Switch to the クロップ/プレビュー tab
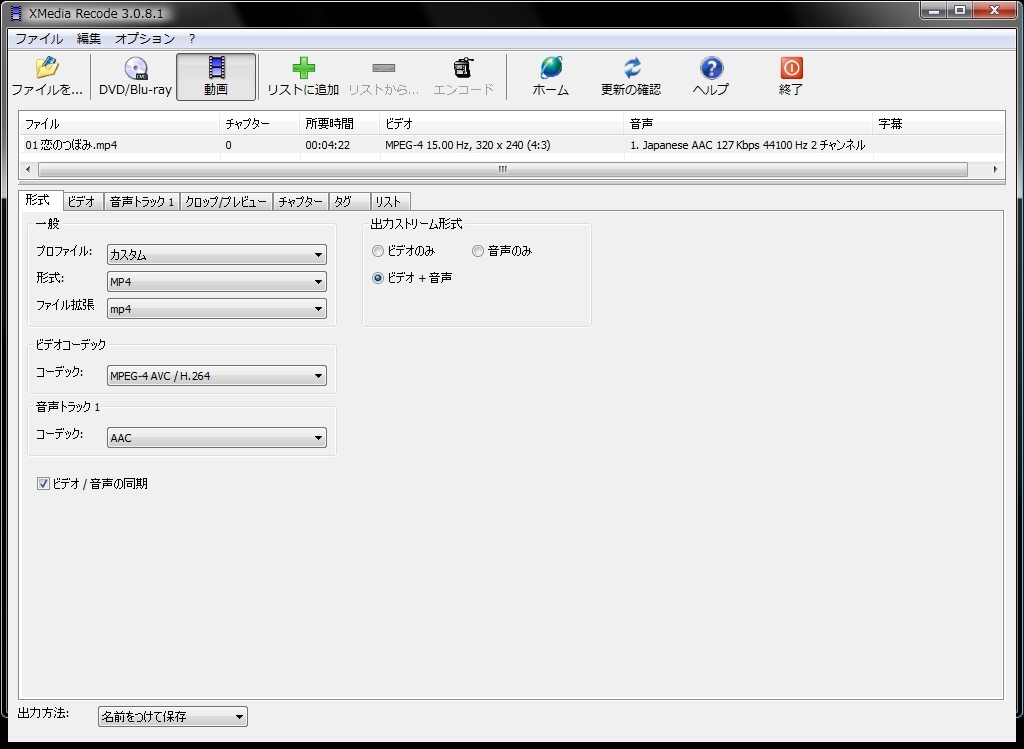Viewport: 1024px width, 749px height. coord(226,202)
